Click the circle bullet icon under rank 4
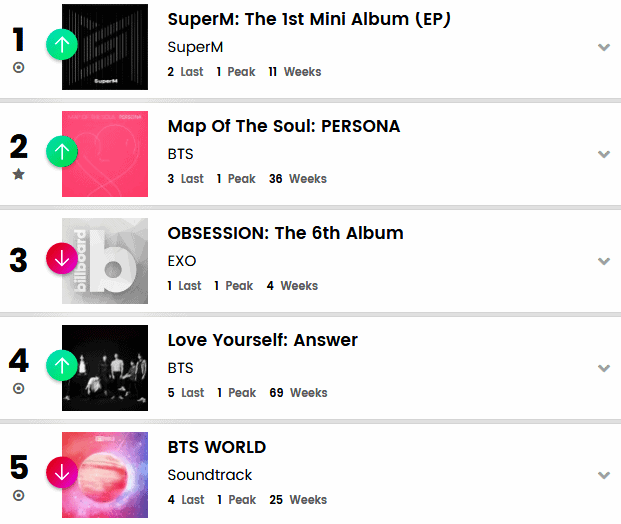 click(19, 388)
